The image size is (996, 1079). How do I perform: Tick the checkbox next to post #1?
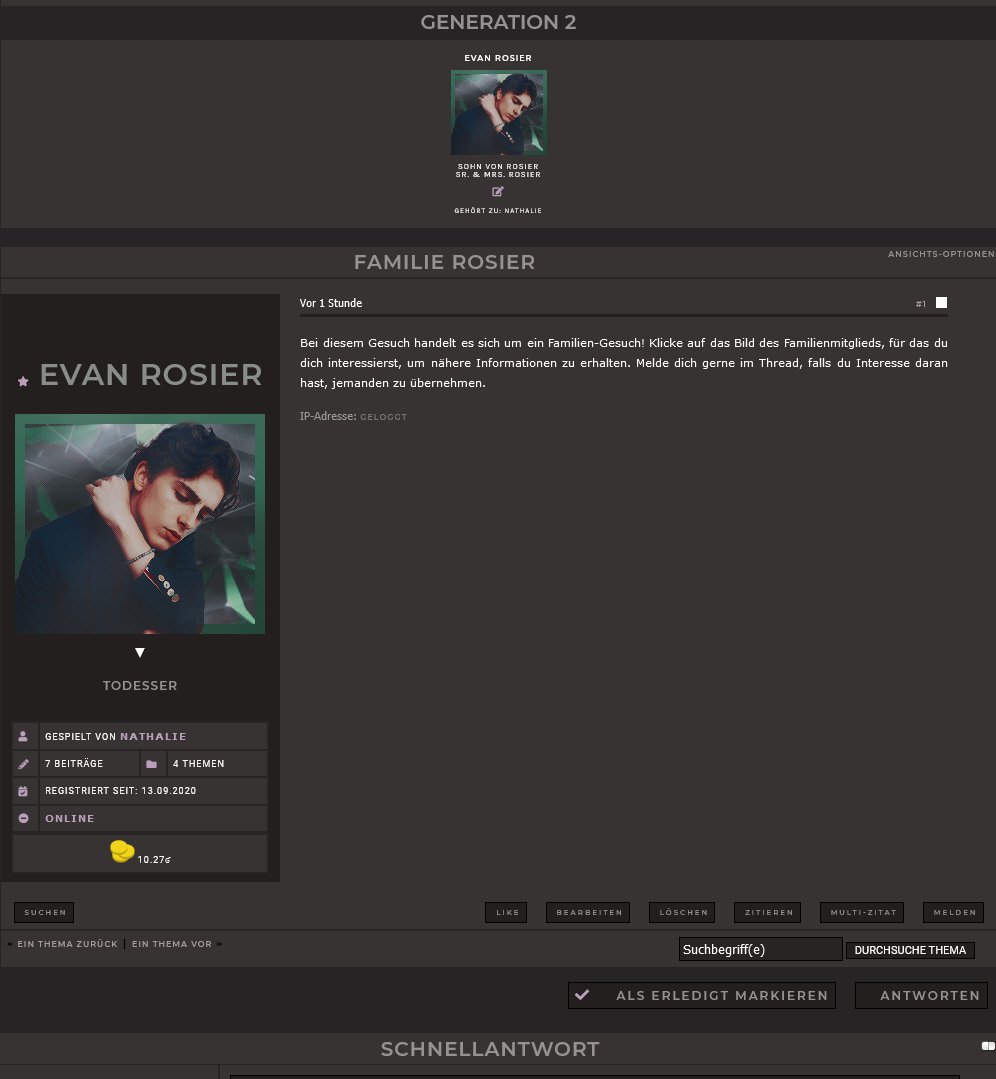click(941, 303)
